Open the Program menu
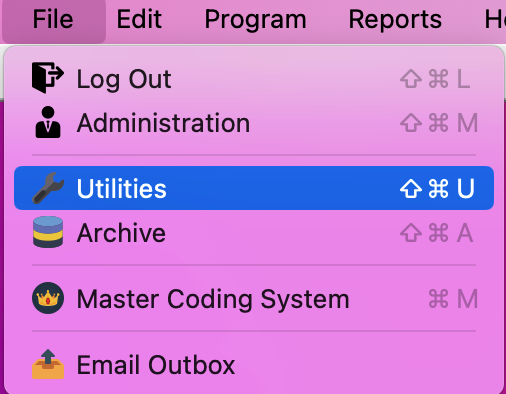Viewport: 506px width, 394px height. click(255, 19)
